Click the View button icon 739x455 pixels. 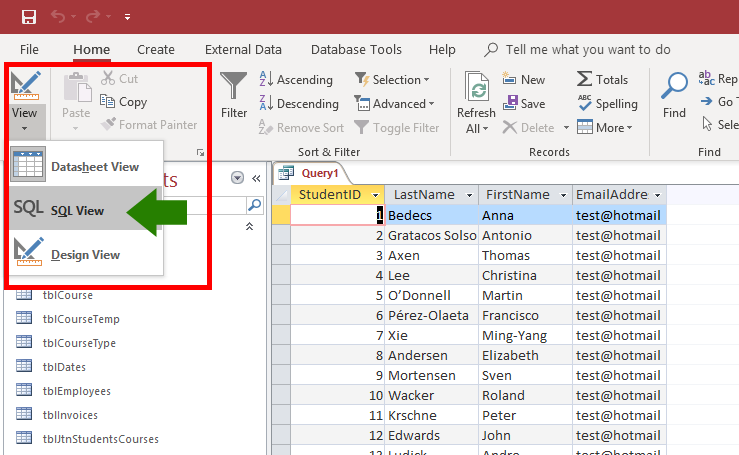point(25,85)
